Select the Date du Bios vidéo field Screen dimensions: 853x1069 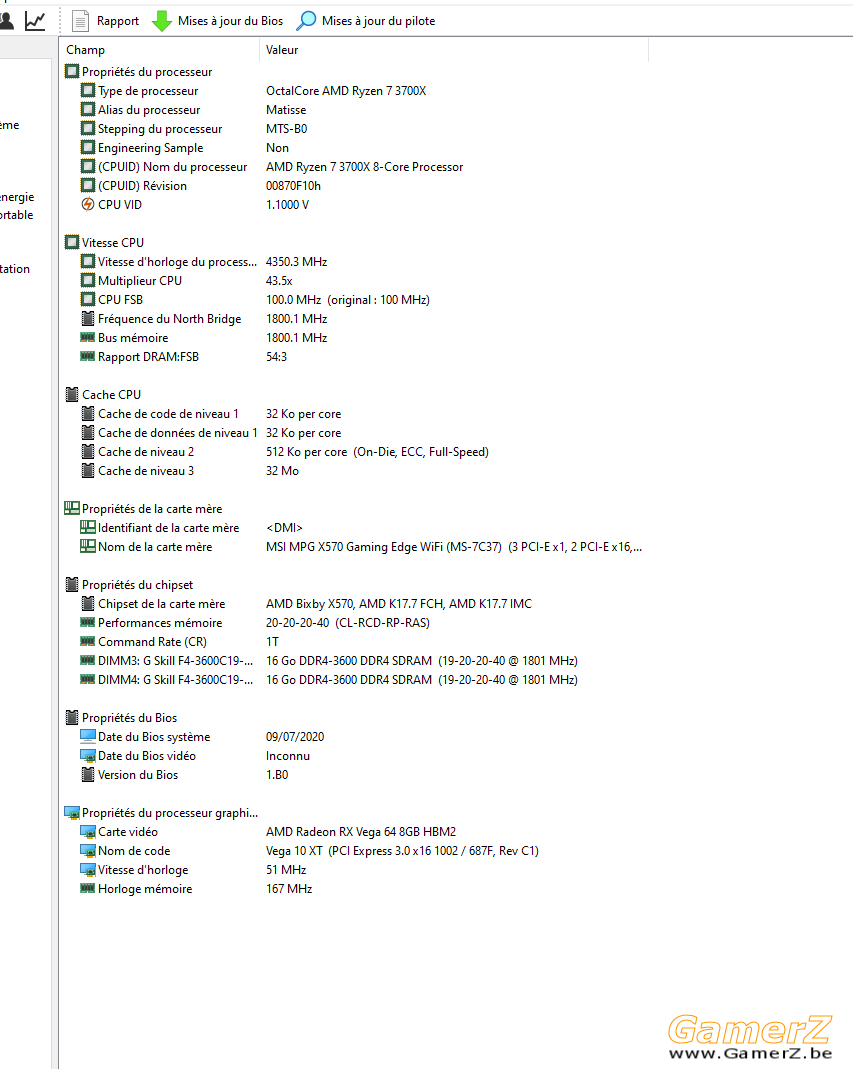coord(147,756)
